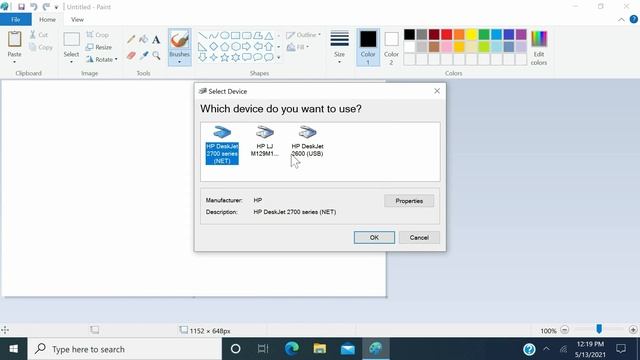Pick the yellow palette color
Viewport: 640px width, 360px height.
click(471, 34)
